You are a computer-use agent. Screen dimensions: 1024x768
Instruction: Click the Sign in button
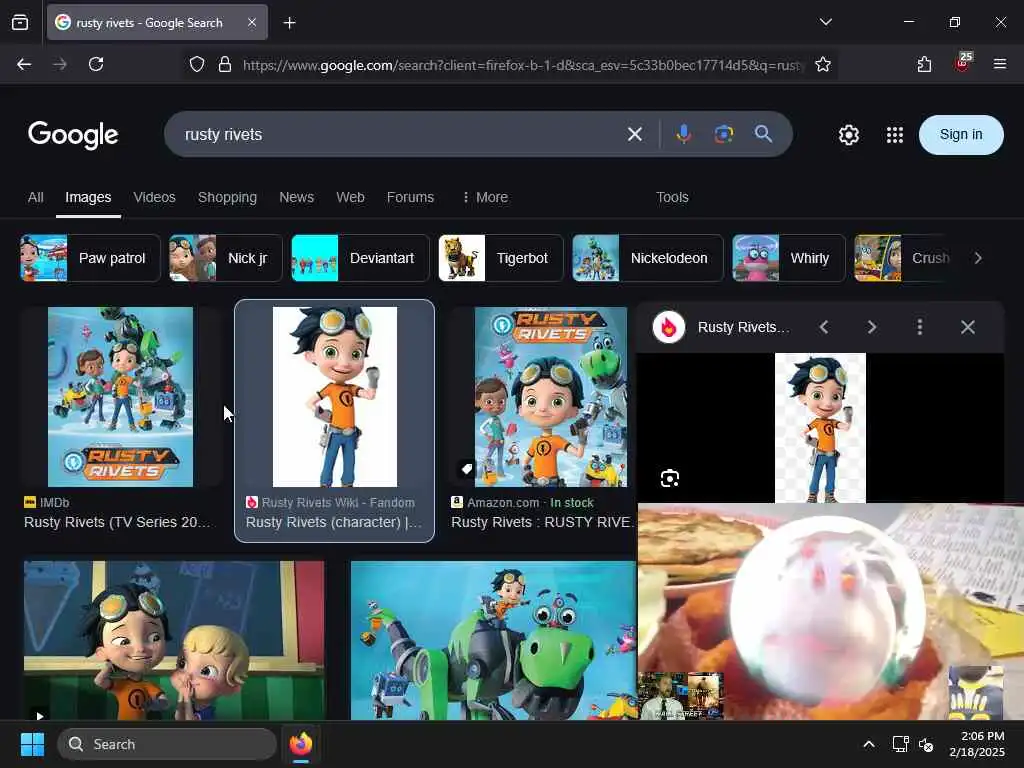[961, 135]
